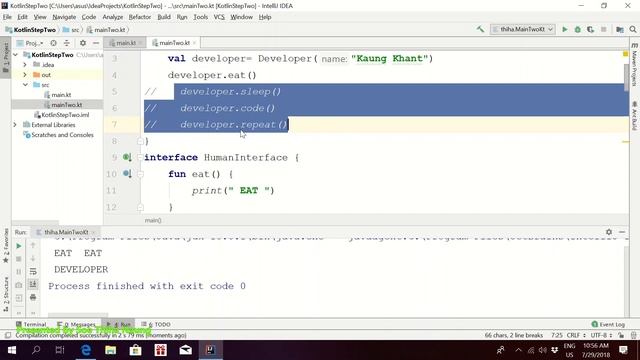Viewport: 640px width, 360px height.
Task: Select KotlinStepTwo.iml in the project tree
Action: coord(61,115)
